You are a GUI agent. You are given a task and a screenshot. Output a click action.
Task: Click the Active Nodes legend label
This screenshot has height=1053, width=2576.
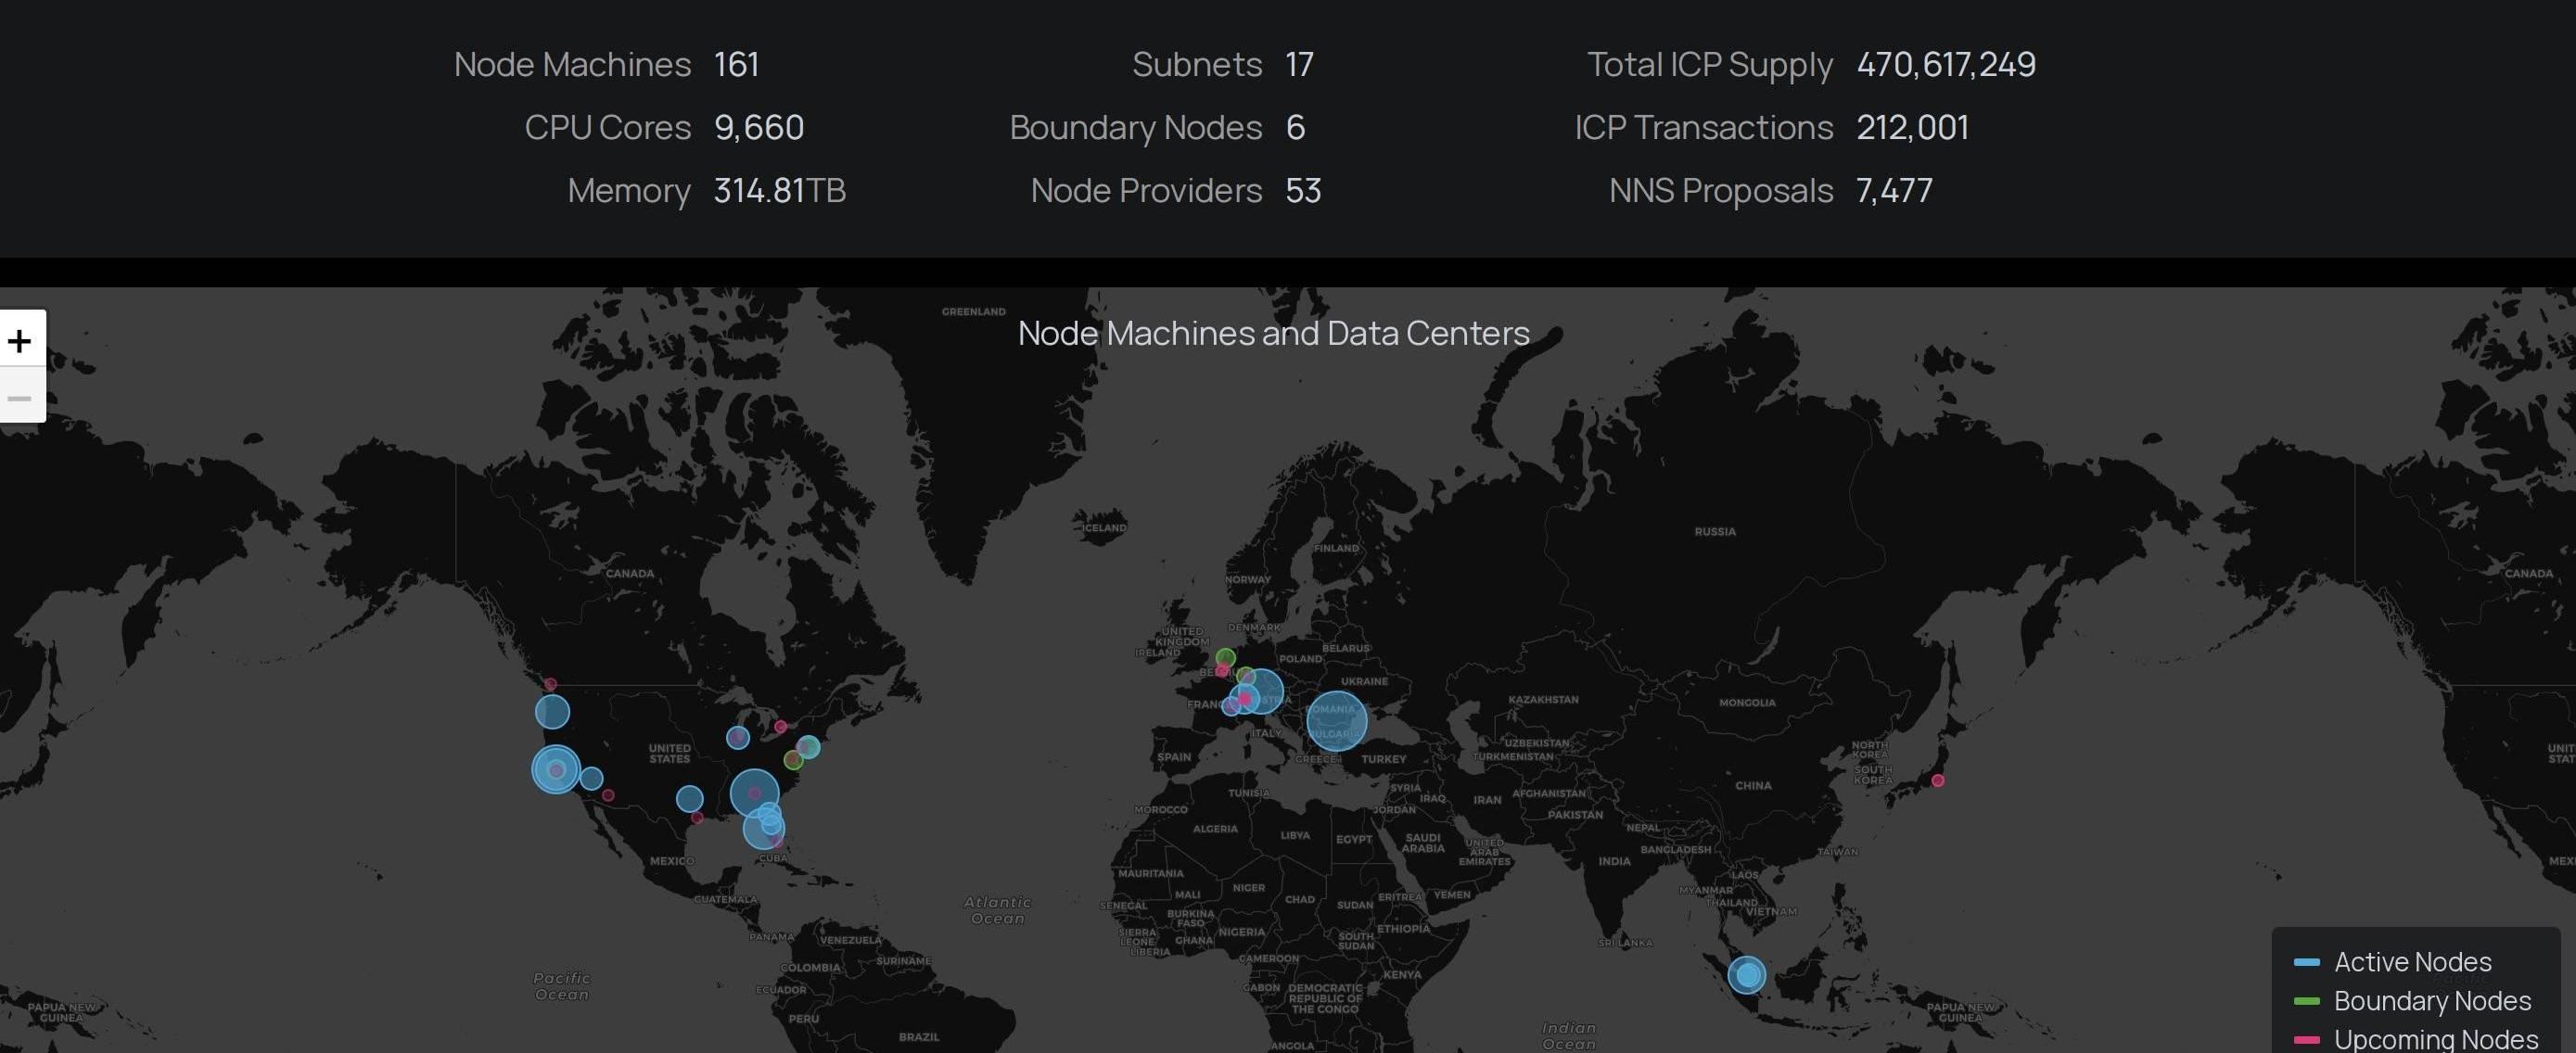(2412, 962)
